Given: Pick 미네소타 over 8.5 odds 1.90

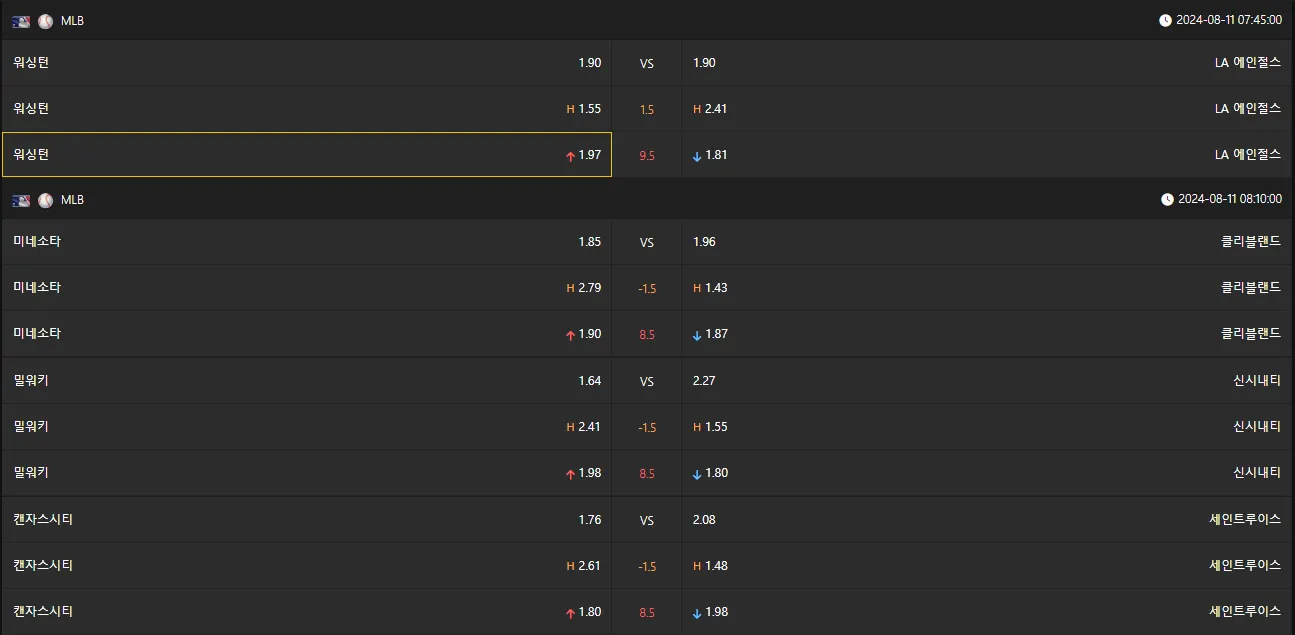Looking at the screenshot, I should point(307,334).
